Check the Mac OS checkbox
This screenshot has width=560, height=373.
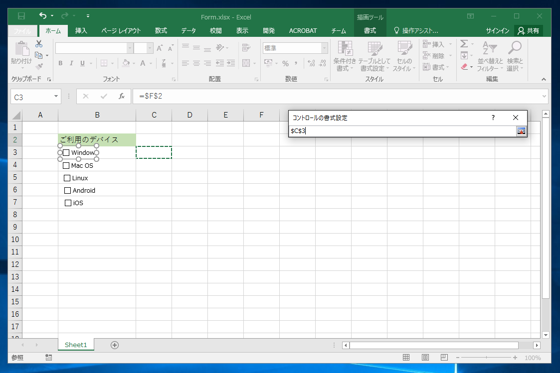[x=66, y=165]
